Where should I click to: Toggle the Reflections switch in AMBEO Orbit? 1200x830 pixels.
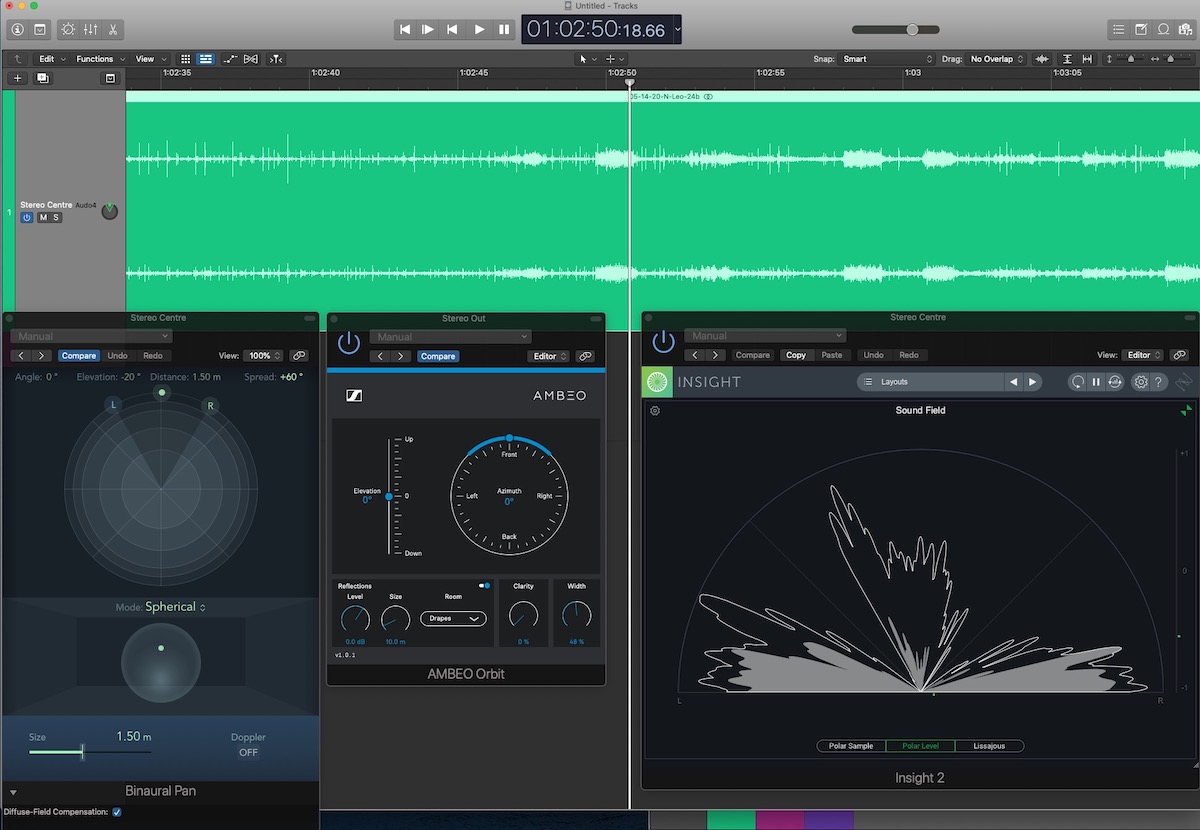[x=485, y=585]
